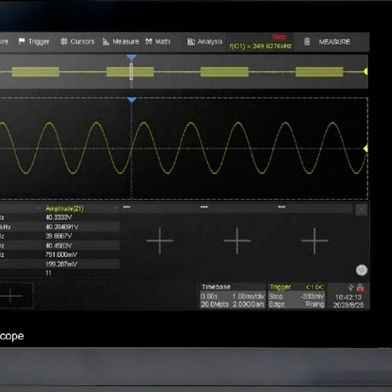Image resolution: width=392 pixels, height=392 pixels.
Task: Click the Measure ruler icon
Action: (x=106, y=42)
